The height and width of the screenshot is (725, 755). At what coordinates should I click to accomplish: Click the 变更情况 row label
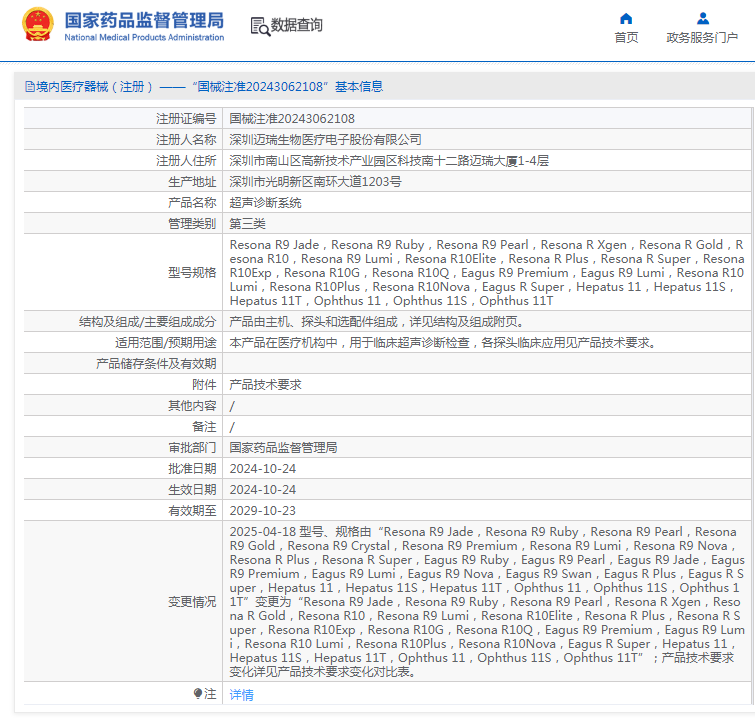pyautogui.click(x=192, y=601)
